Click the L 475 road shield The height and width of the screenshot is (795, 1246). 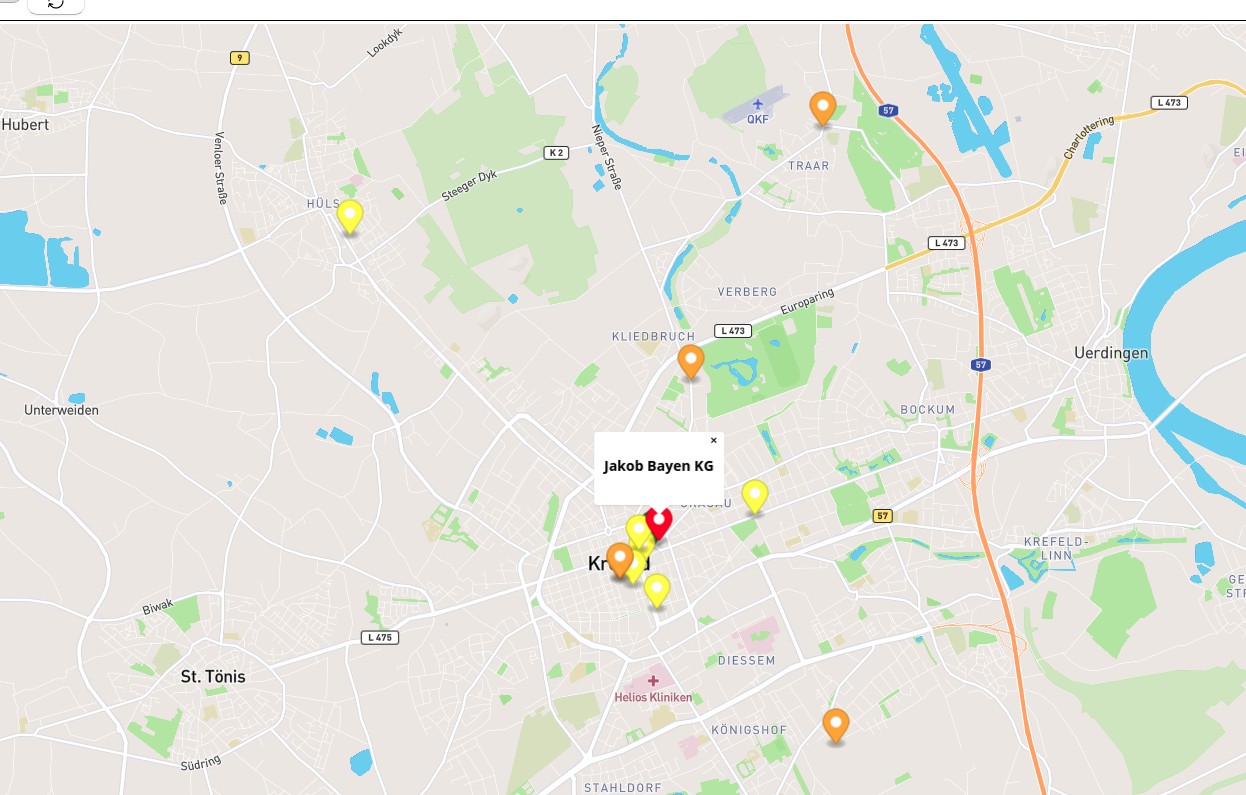(380, 637)
